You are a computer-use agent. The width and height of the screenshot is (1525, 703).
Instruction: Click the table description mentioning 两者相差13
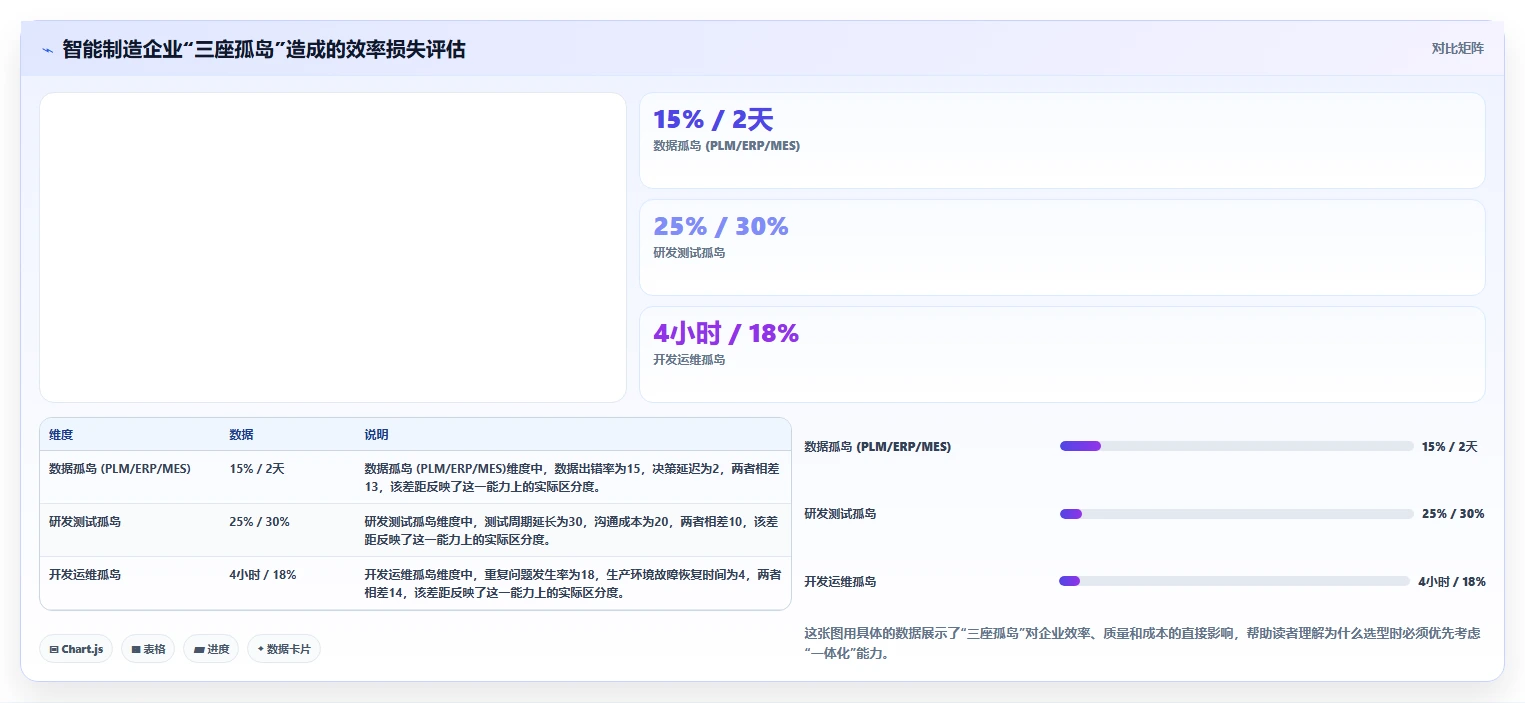572,477
